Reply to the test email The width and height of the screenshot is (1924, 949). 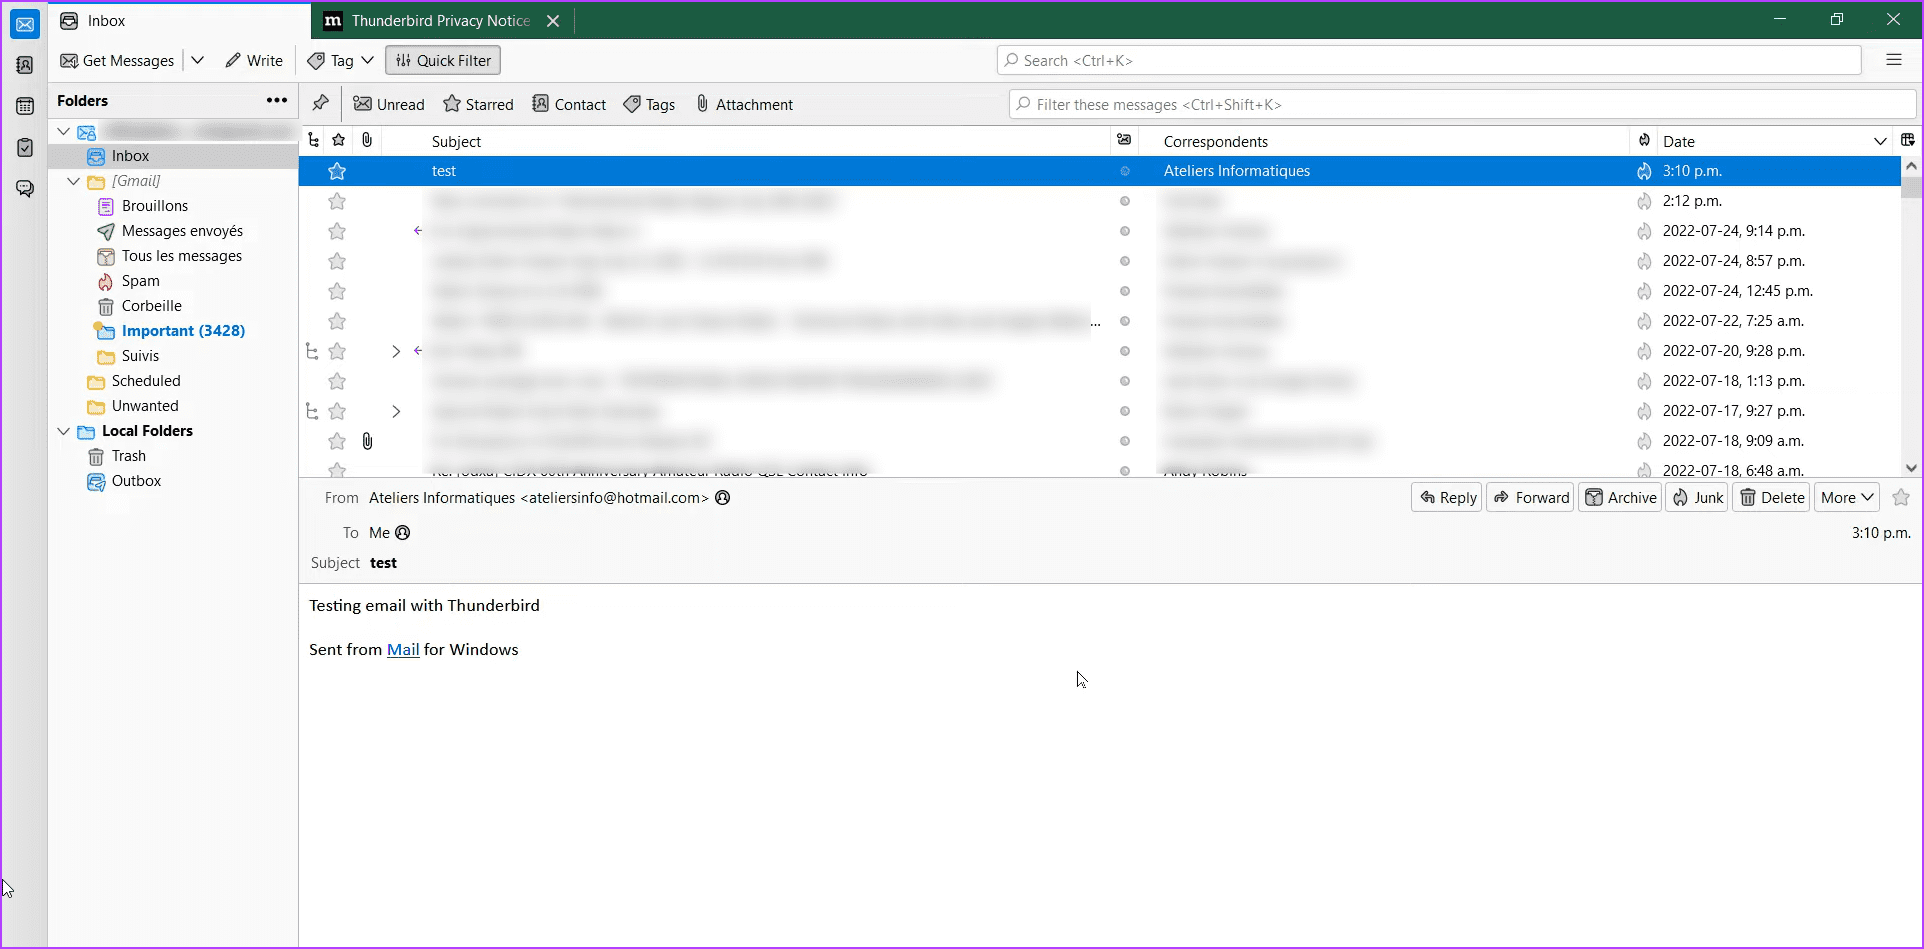click(x=1446, y=497)
